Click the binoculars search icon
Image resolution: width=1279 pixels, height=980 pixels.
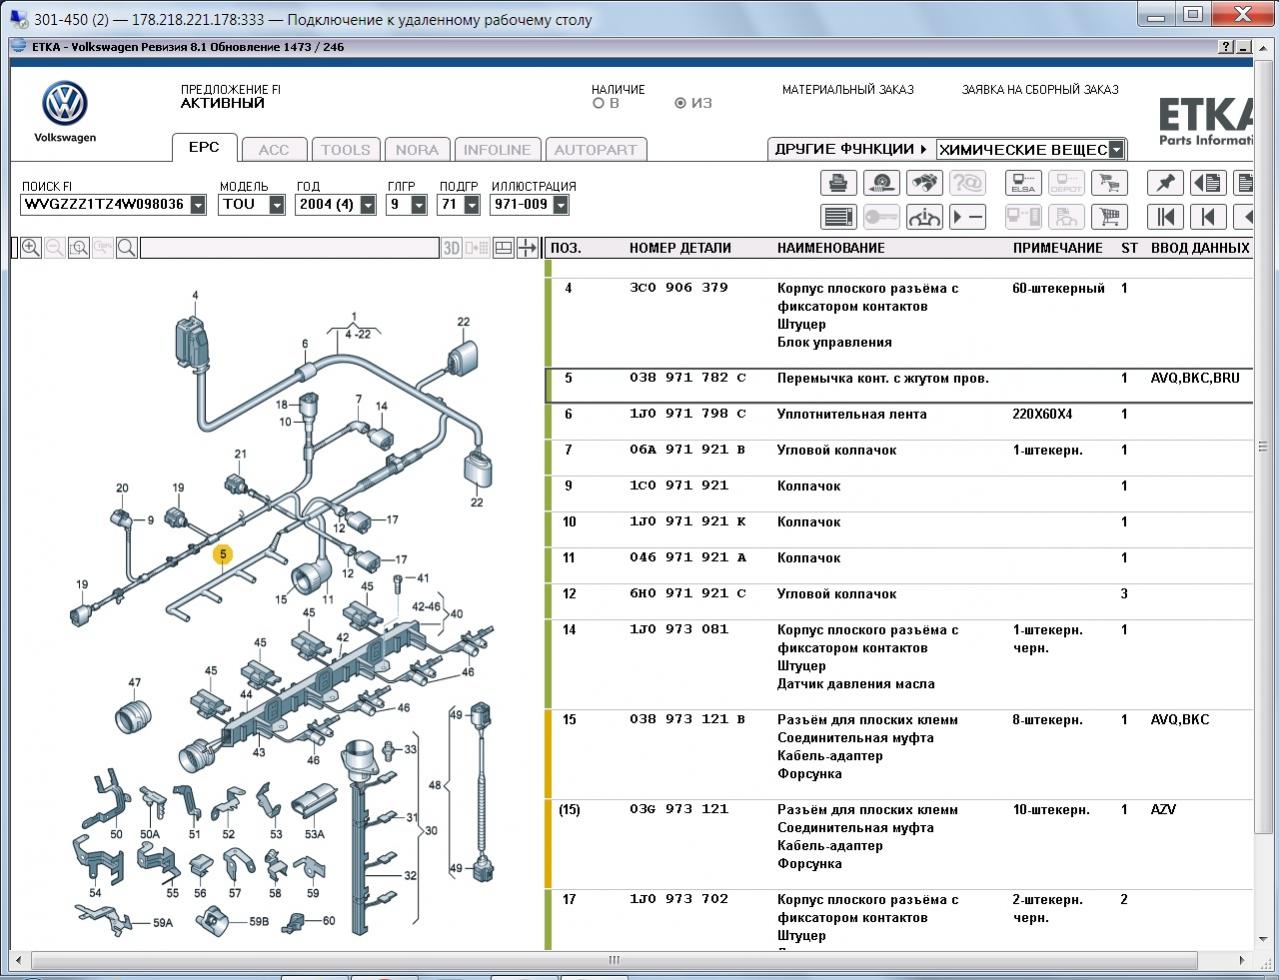pos(924,183)
